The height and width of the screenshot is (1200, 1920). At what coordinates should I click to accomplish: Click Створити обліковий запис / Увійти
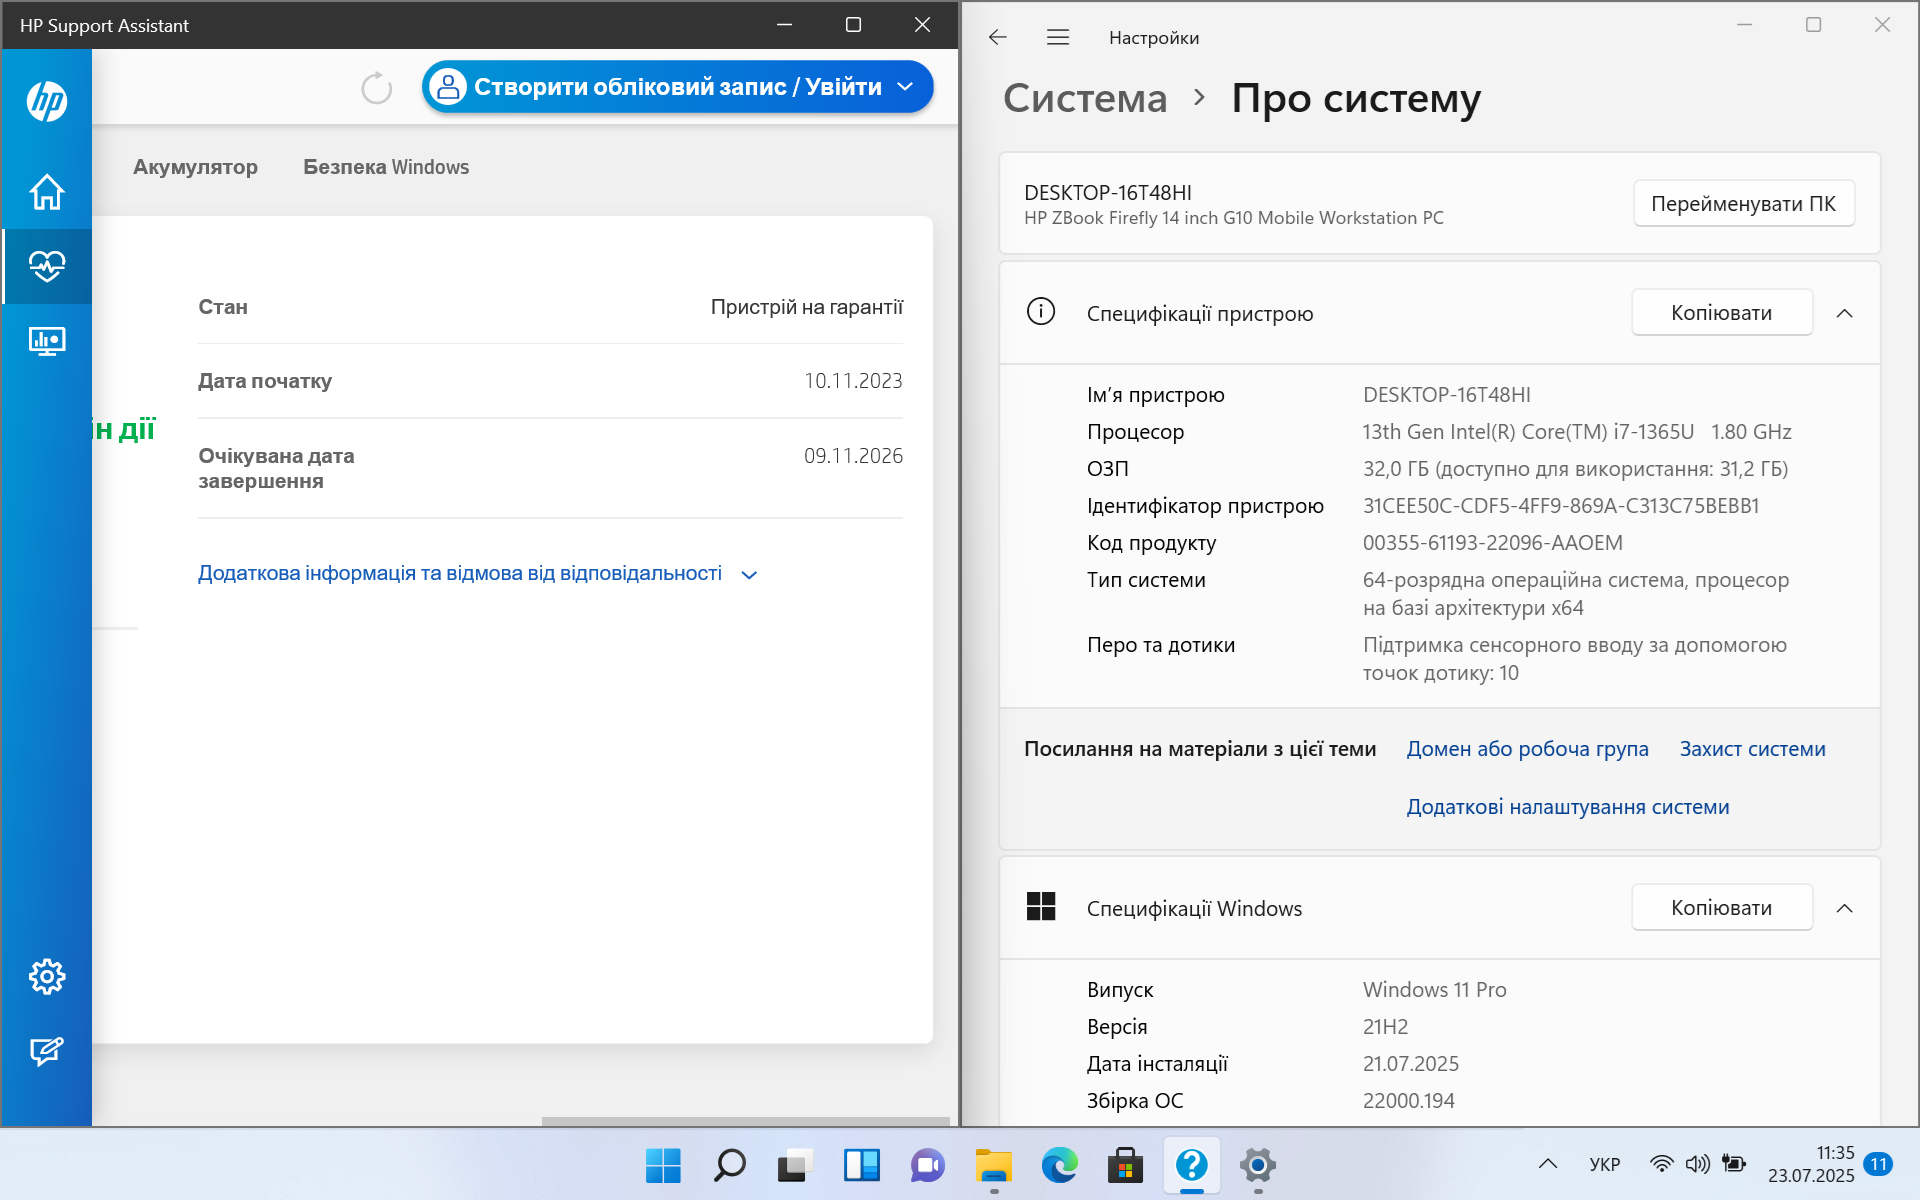(677, 87)
